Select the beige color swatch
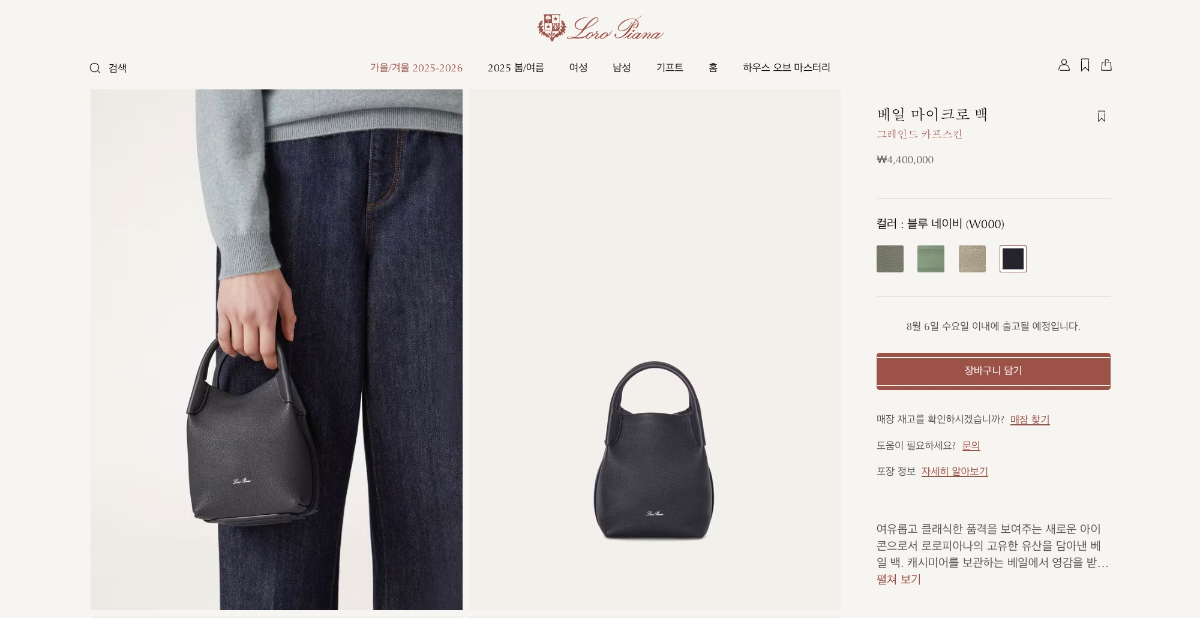The image size is (1200, 618). [x=972, y=259]
